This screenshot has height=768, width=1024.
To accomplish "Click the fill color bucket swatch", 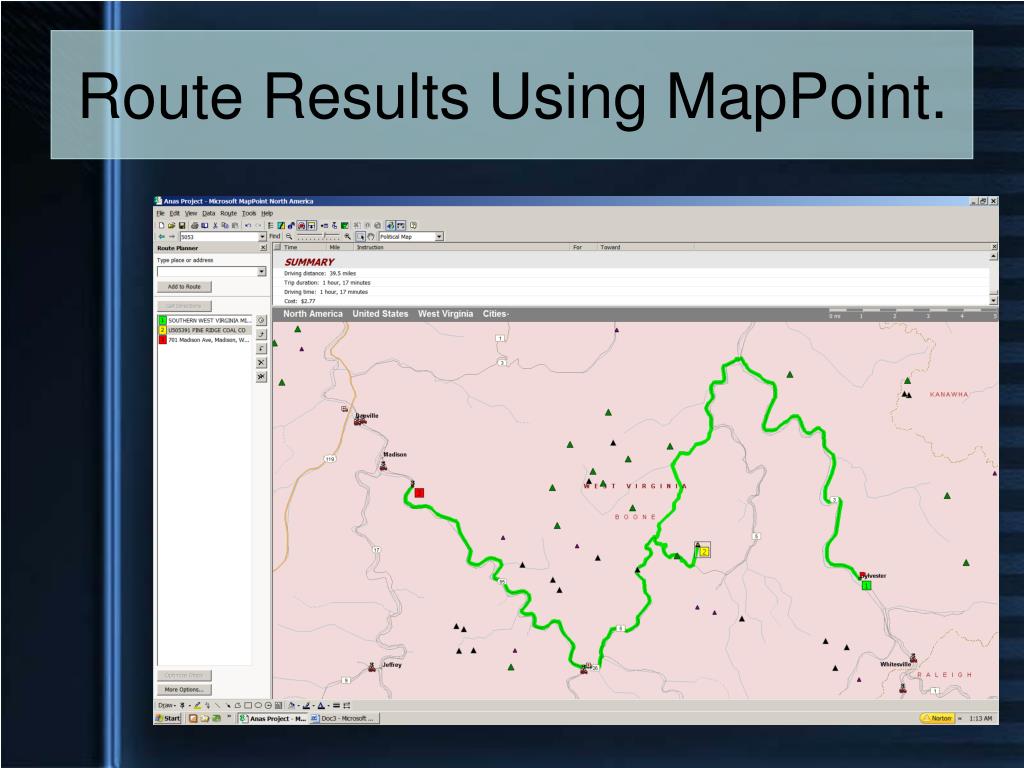I will pos(291,705).
